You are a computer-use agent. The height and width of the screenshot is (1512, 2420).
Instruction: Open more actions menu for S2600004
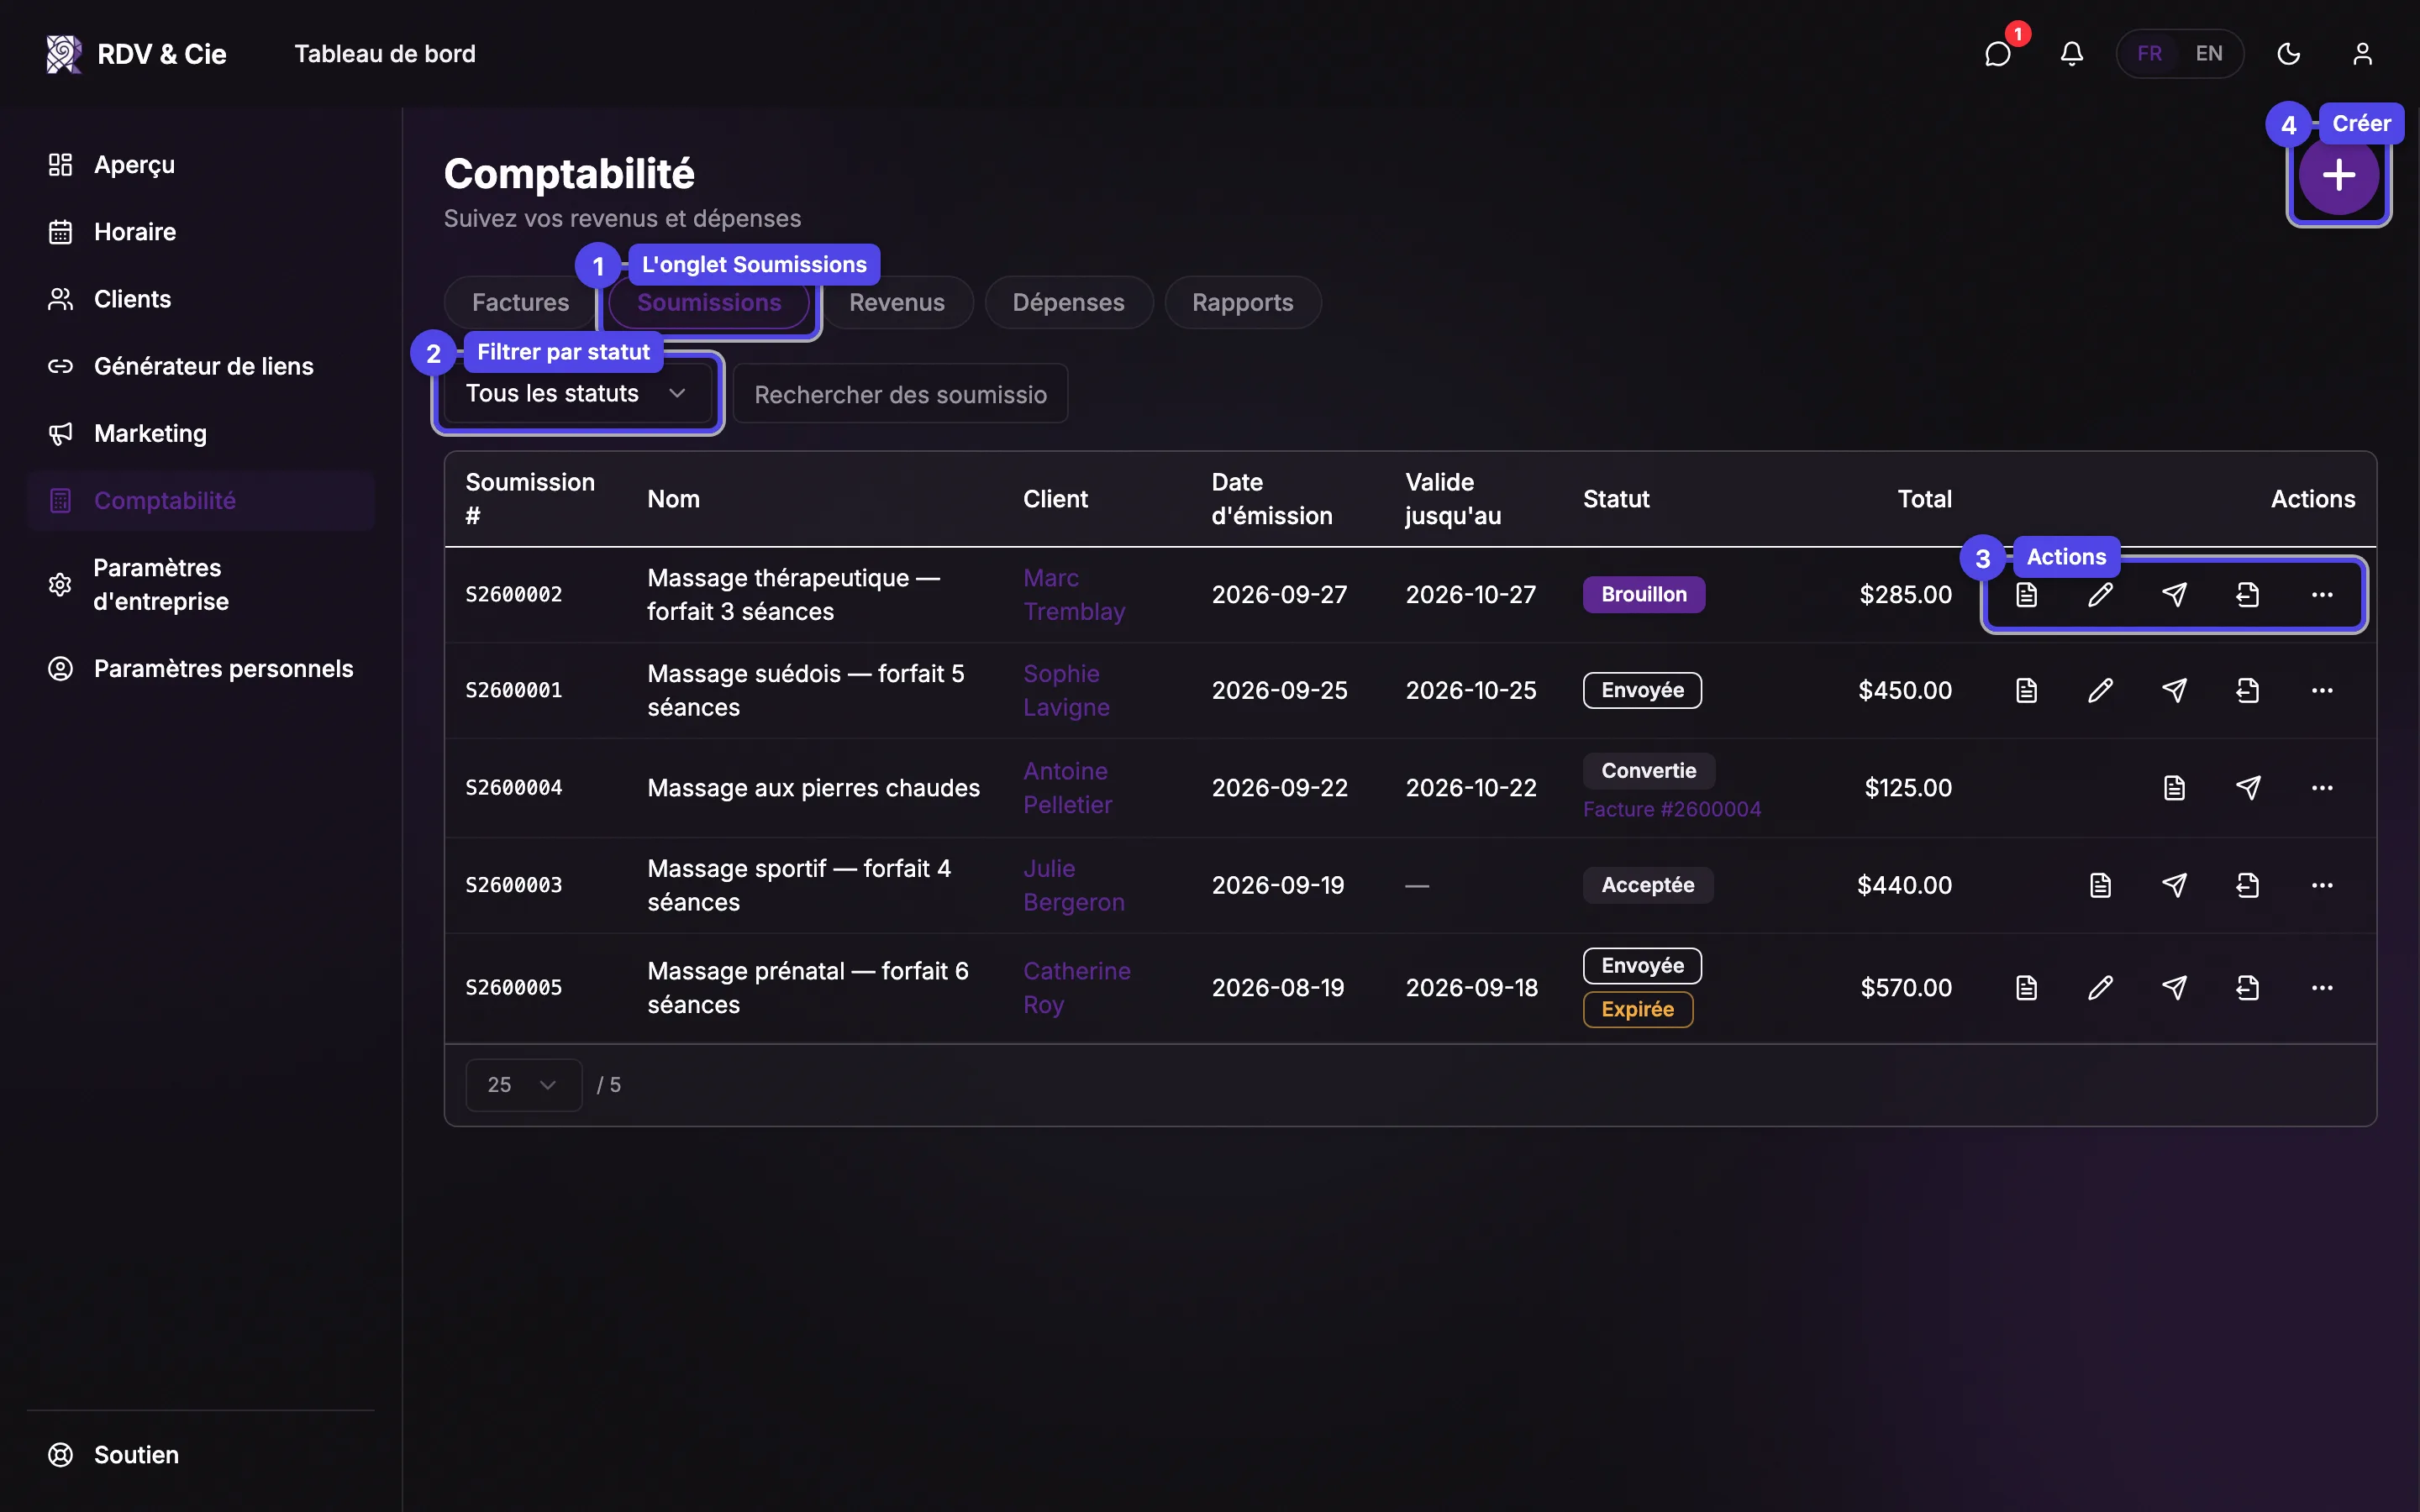point(2322,788)
